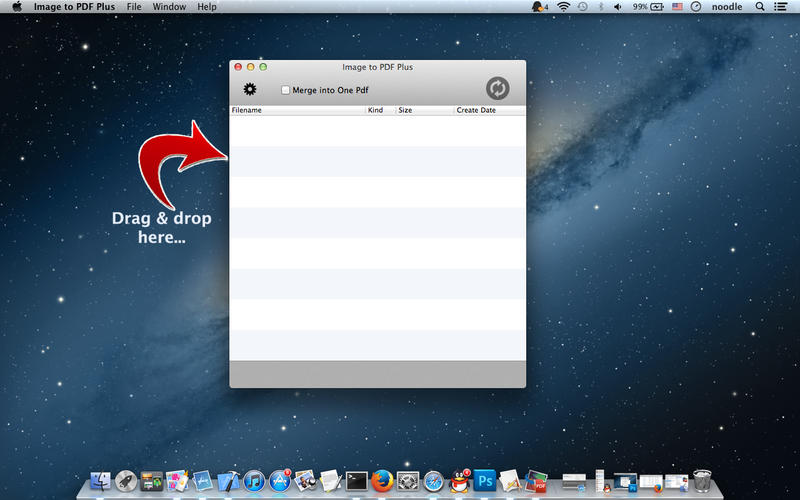Open iTunes from the Dock

tap(254, 481)
